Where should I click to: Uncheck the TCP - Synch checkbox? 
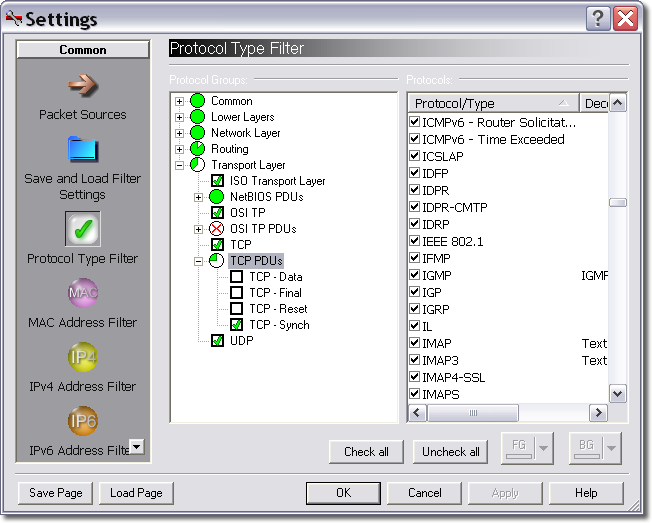[x=237, y=325]
